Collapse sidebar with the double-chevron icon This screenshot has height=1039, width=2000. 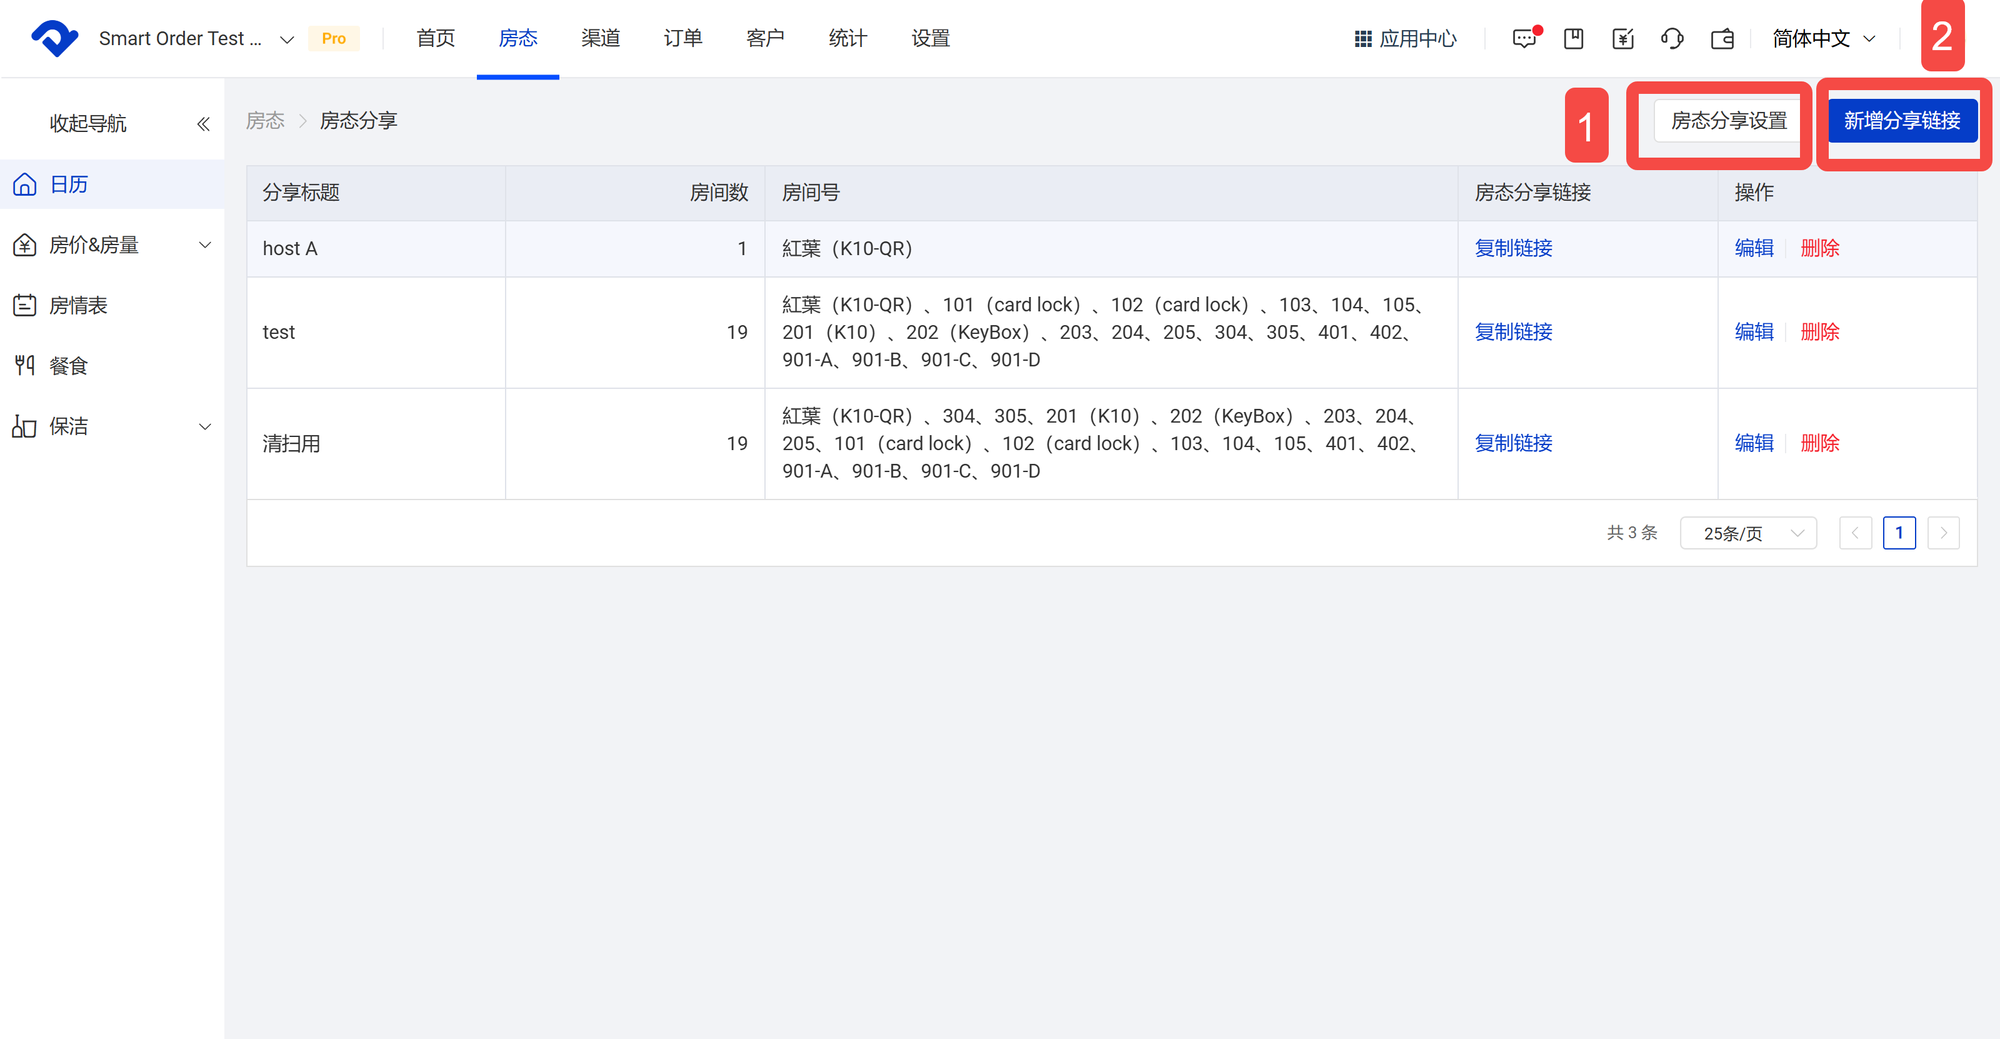(x=203, y=124)
